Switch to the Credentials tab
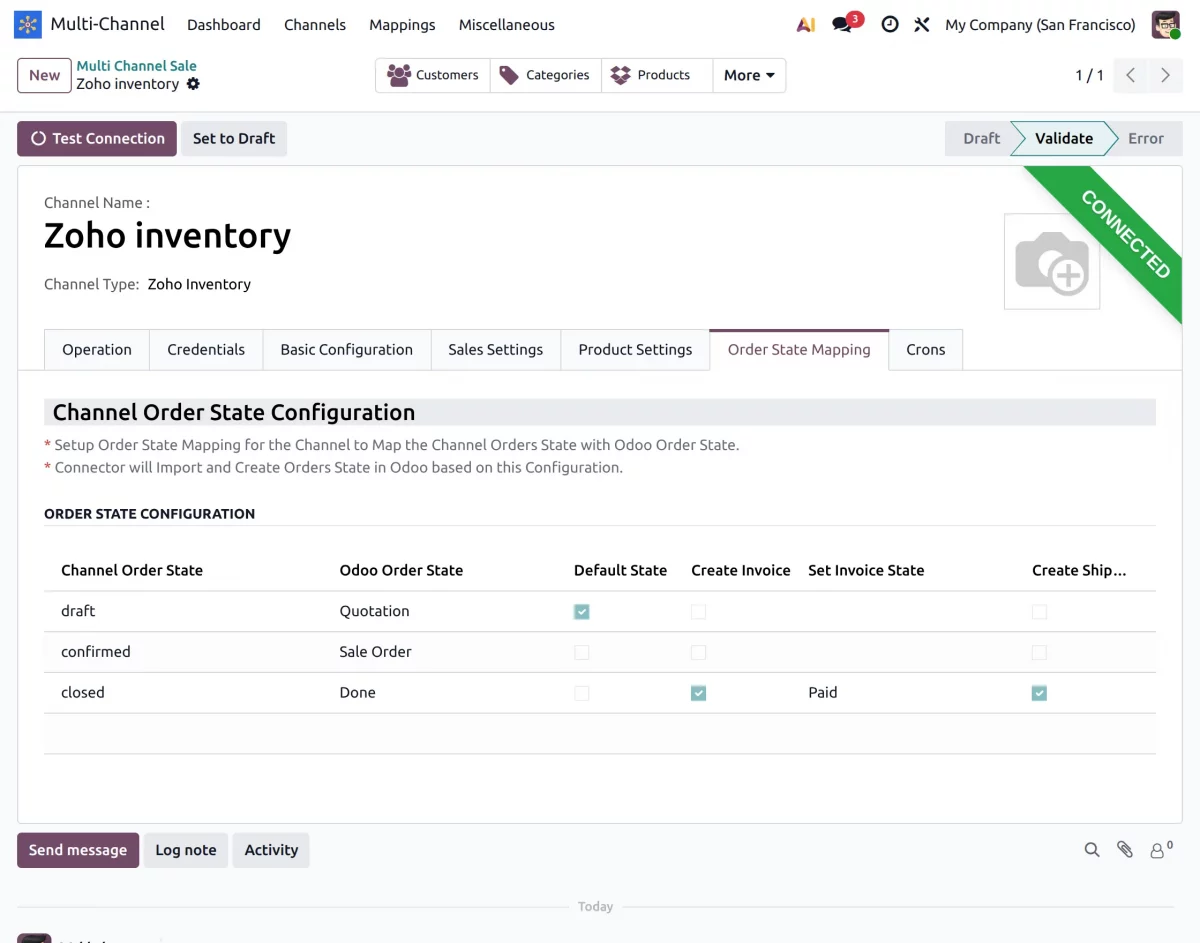The height and width of the screenshot is (943, 1200). click(206, 350)
